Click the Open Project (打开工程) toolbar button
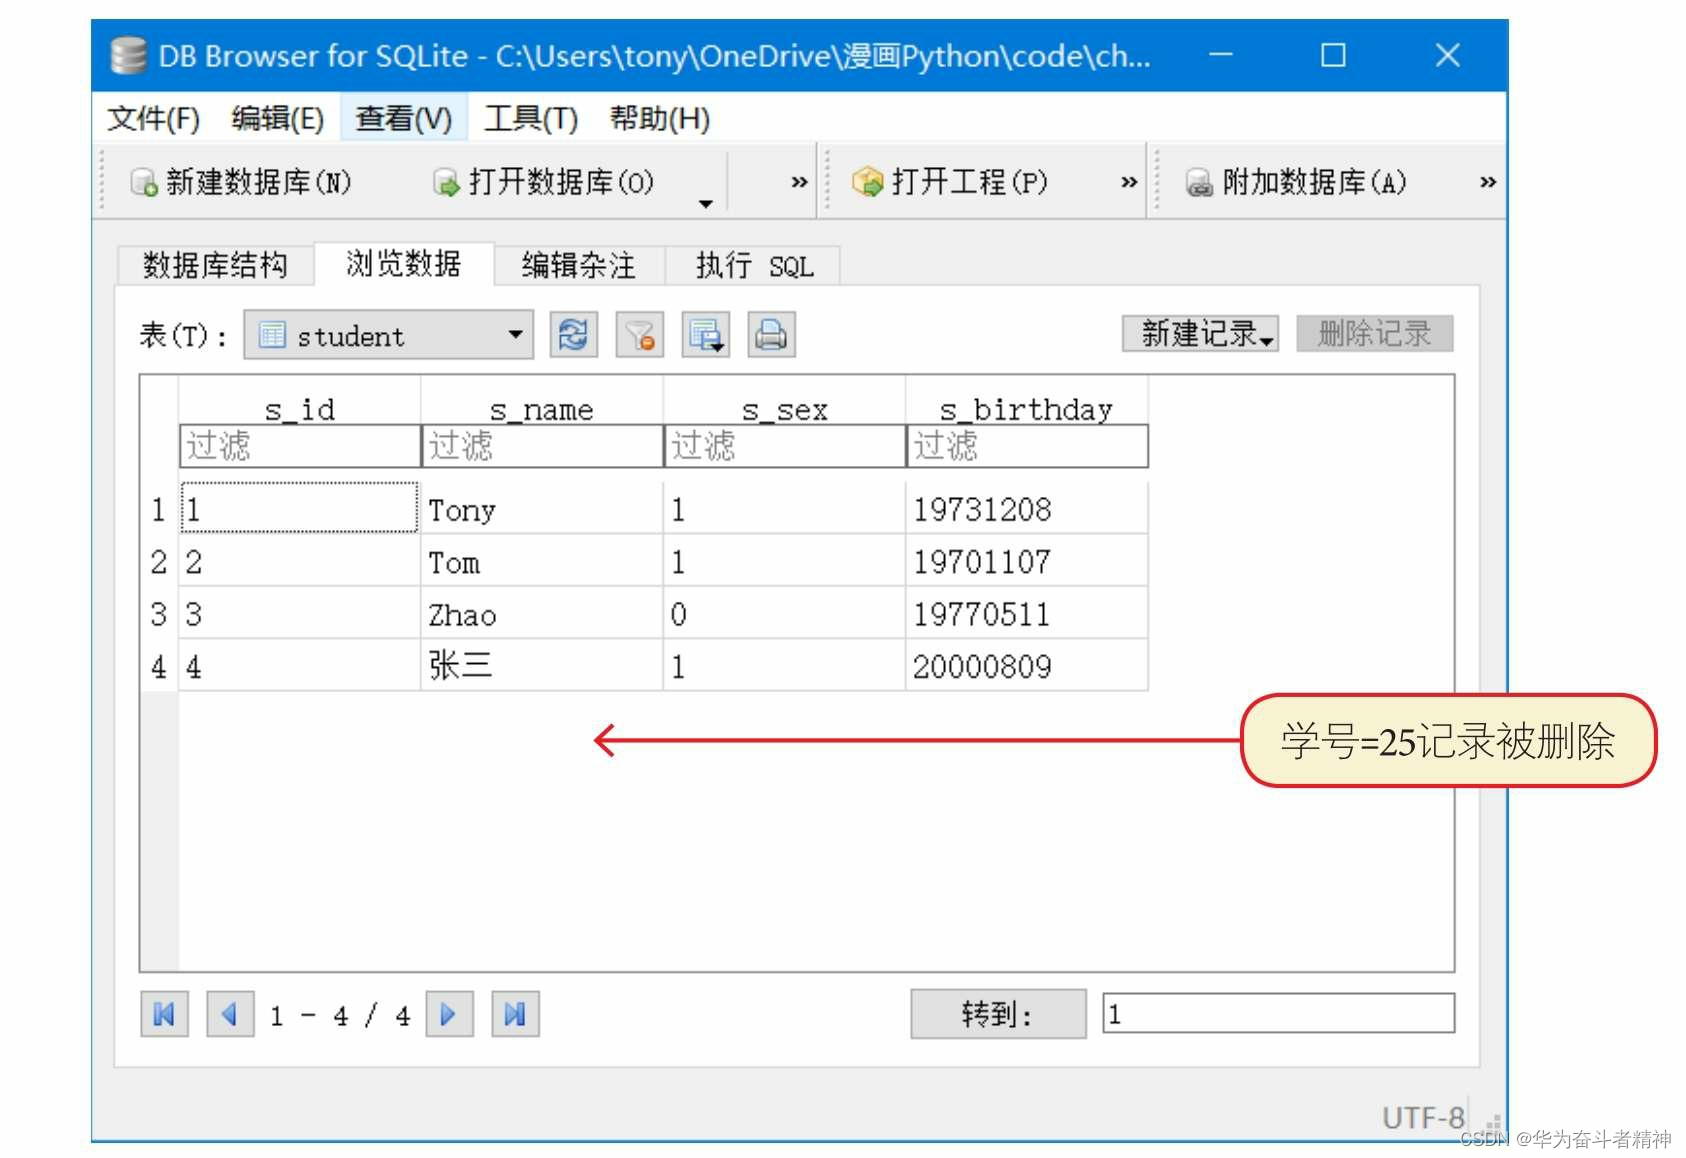The height and width of the screenshot is (1158, 1686). 950,182
